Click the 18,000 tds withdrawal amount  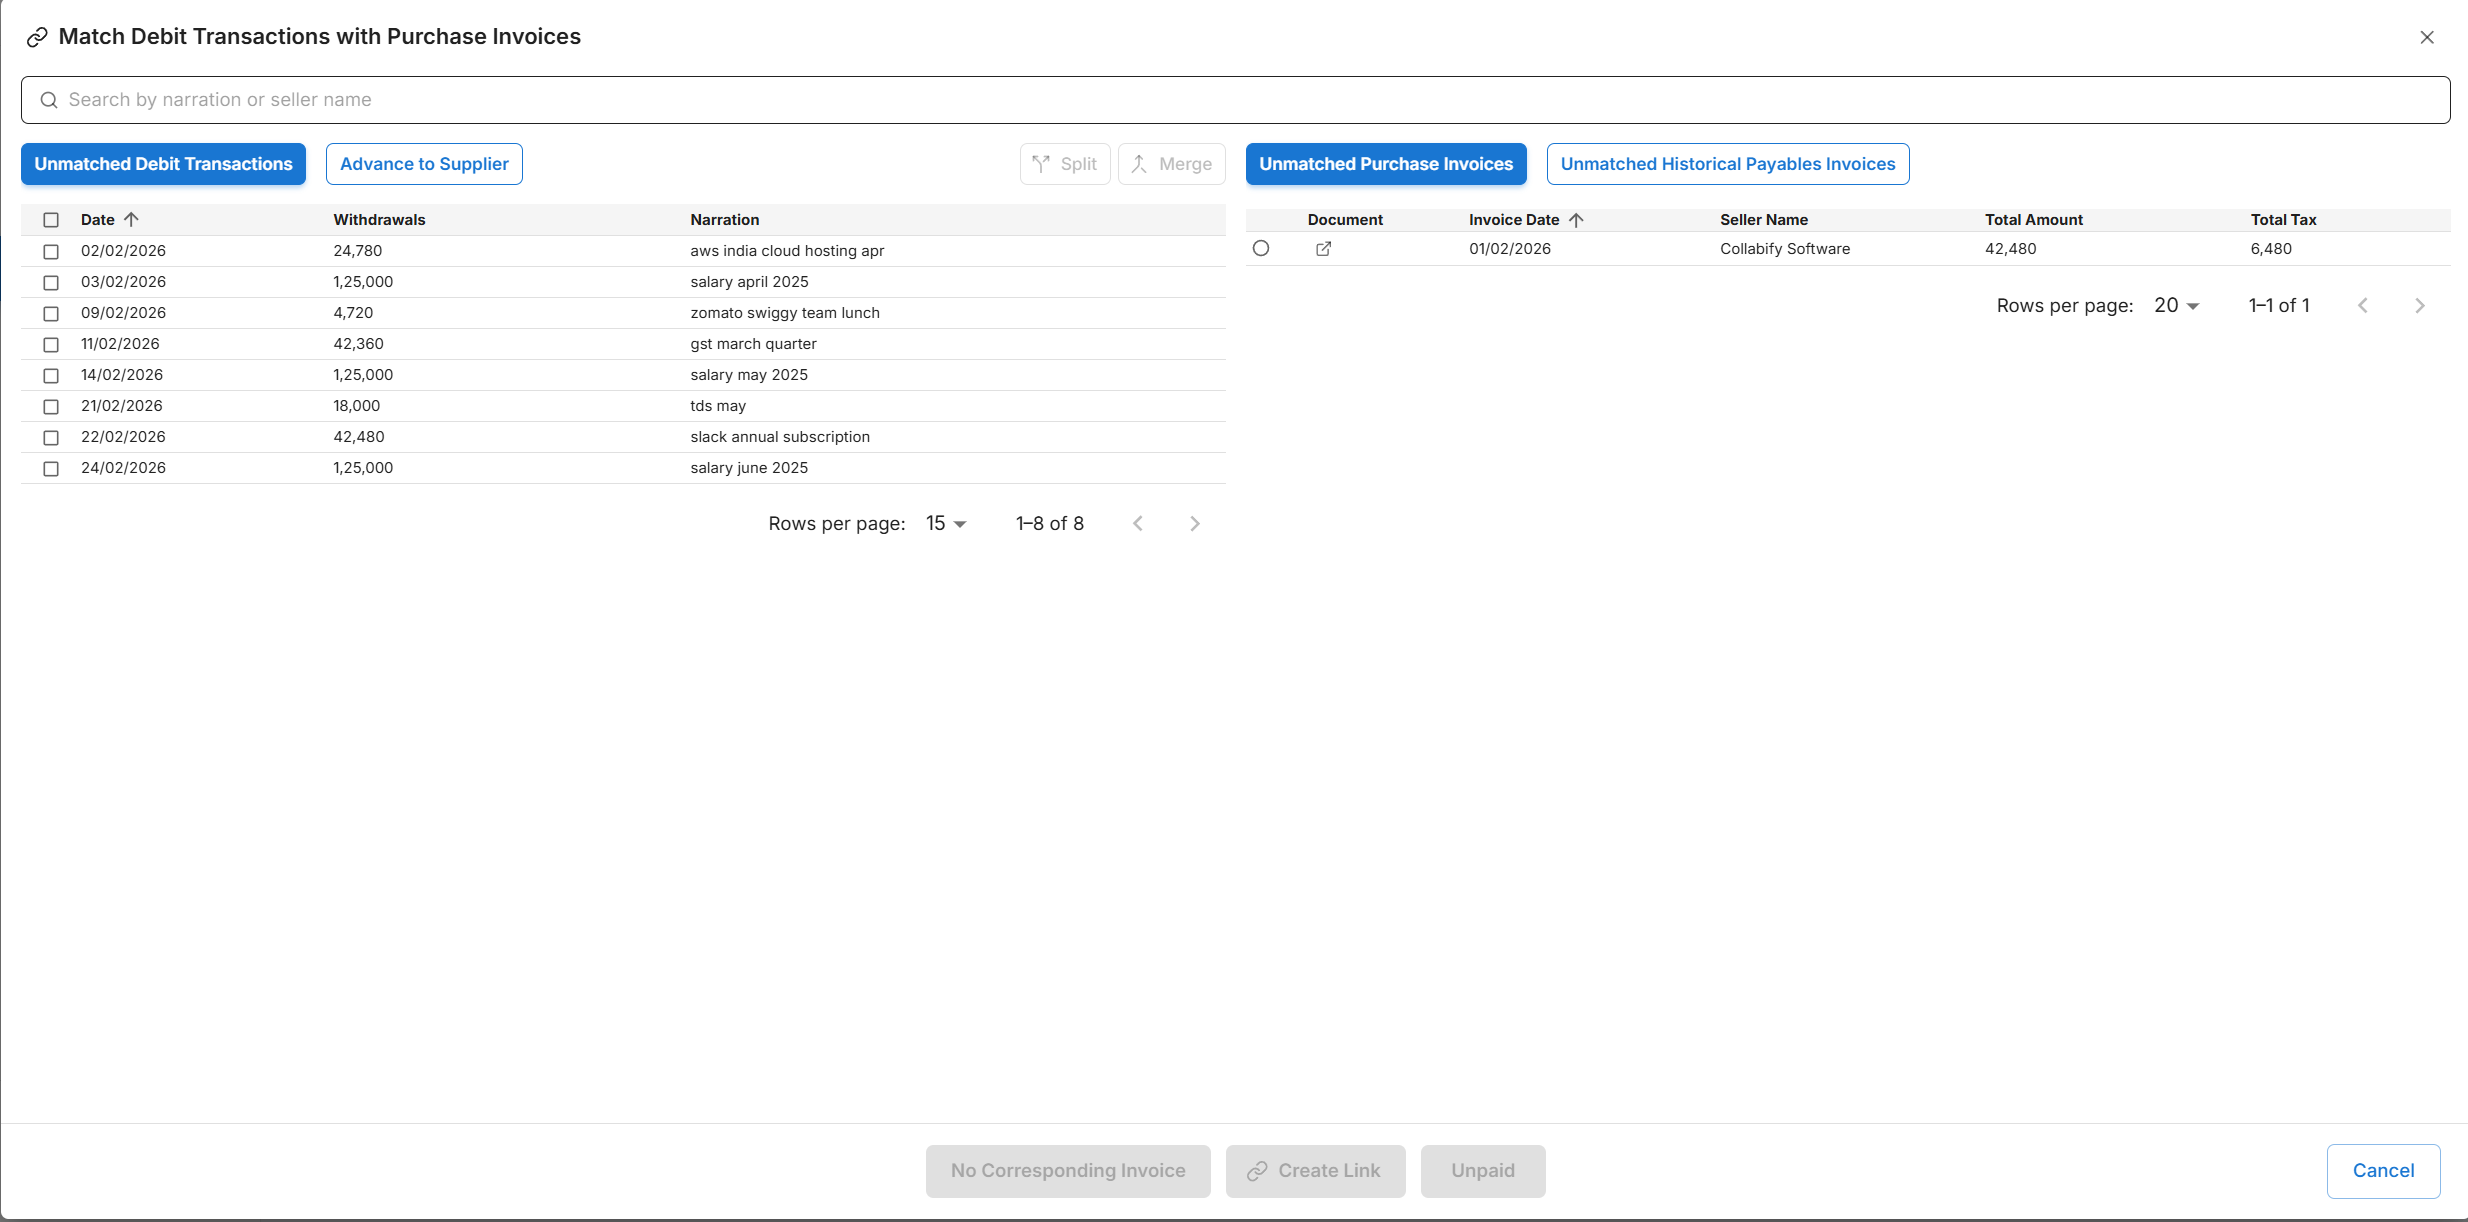coord(356,406)
